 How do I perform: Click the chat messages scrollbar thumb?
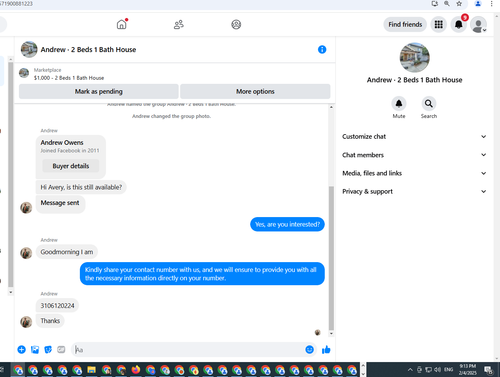tap(331, 257)
